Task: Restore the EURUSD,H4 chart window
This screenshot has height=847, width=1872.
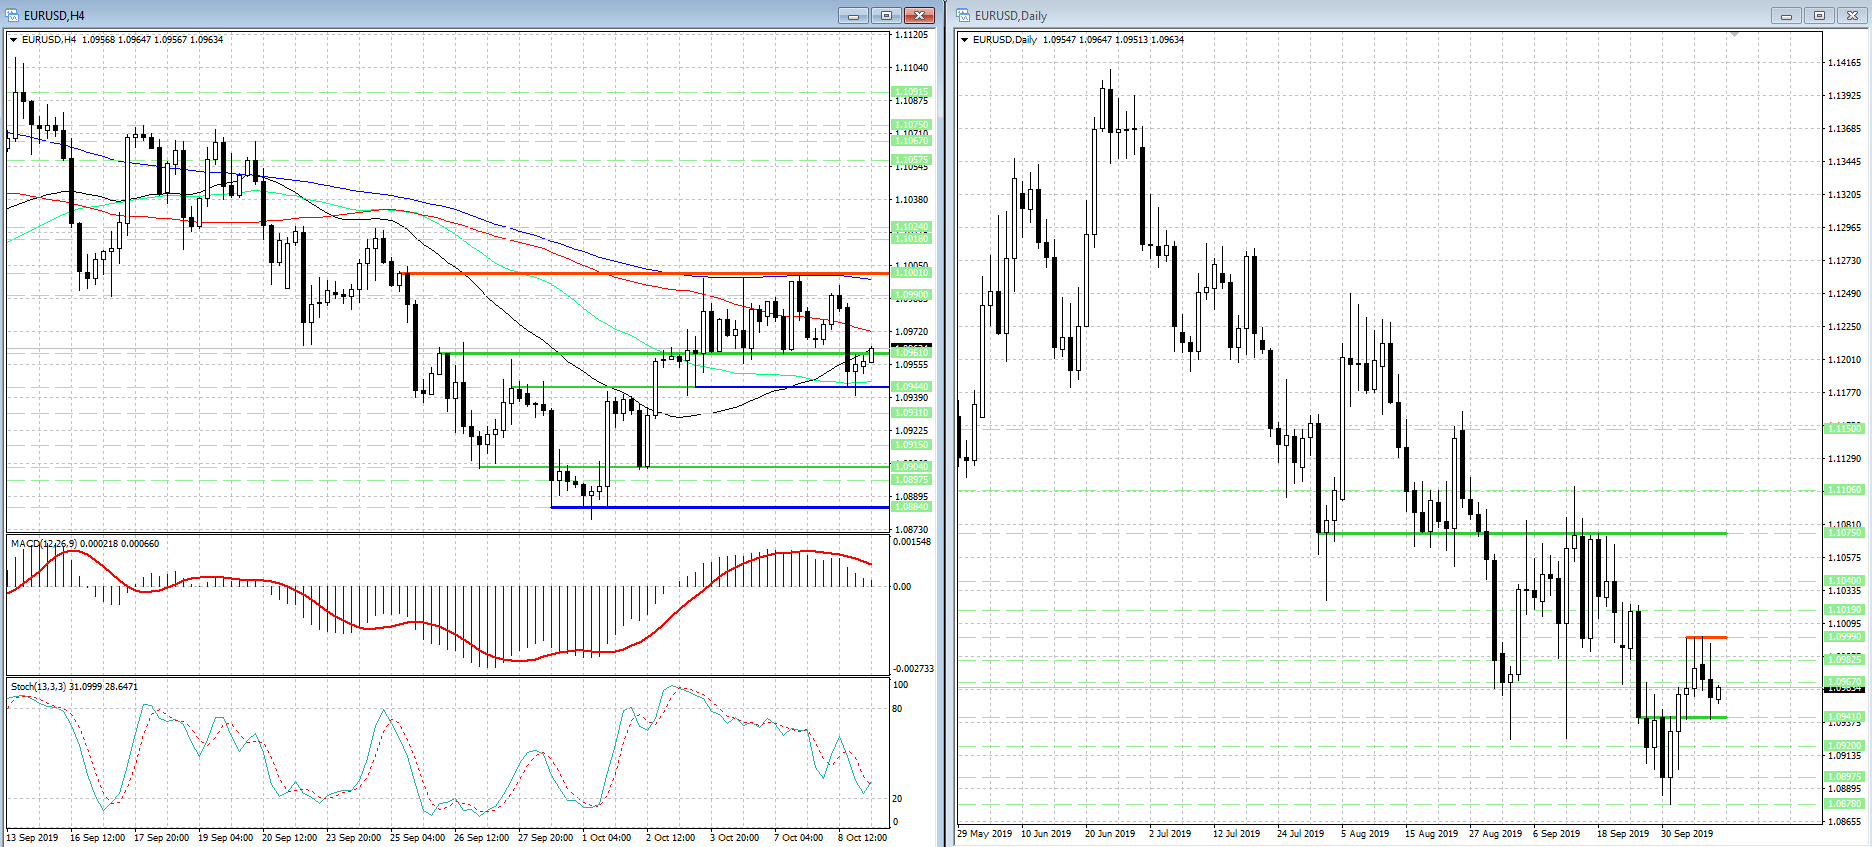Action: pos(886,15)
